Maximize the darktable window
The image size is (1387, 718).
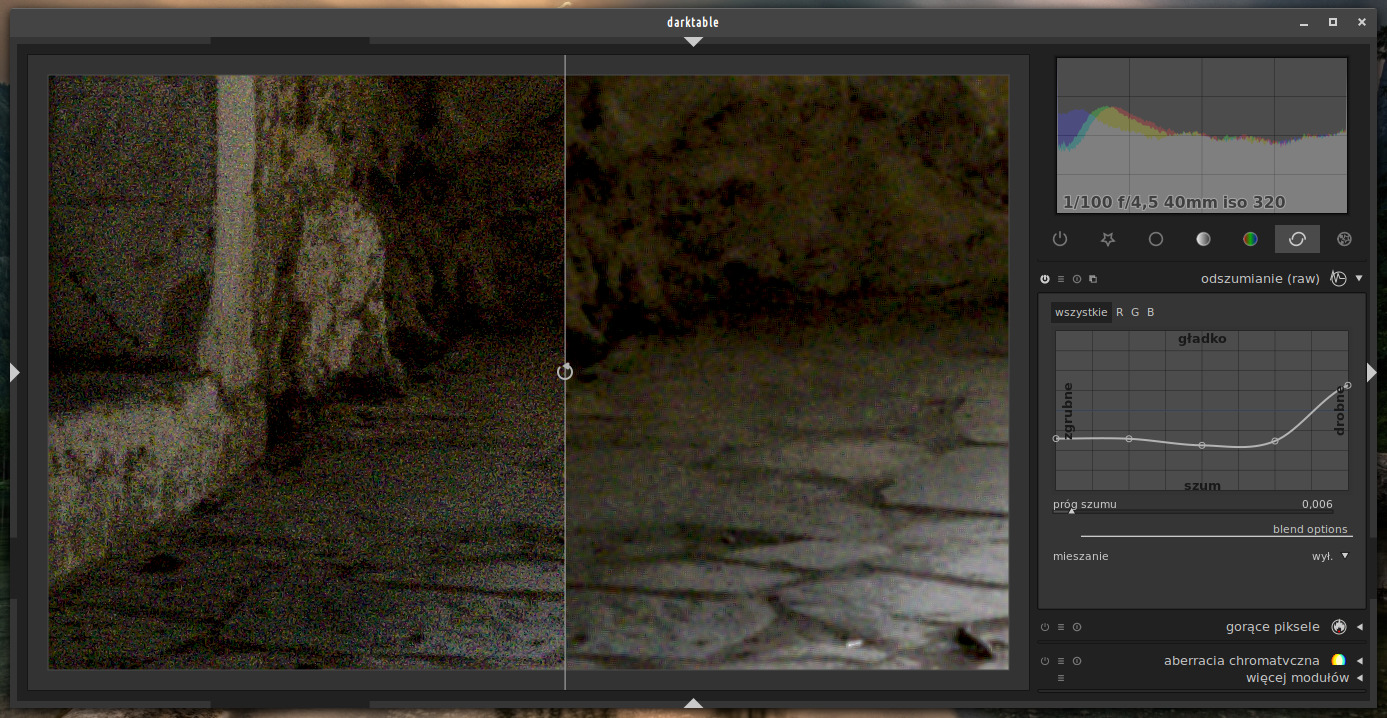[1333, 21]
